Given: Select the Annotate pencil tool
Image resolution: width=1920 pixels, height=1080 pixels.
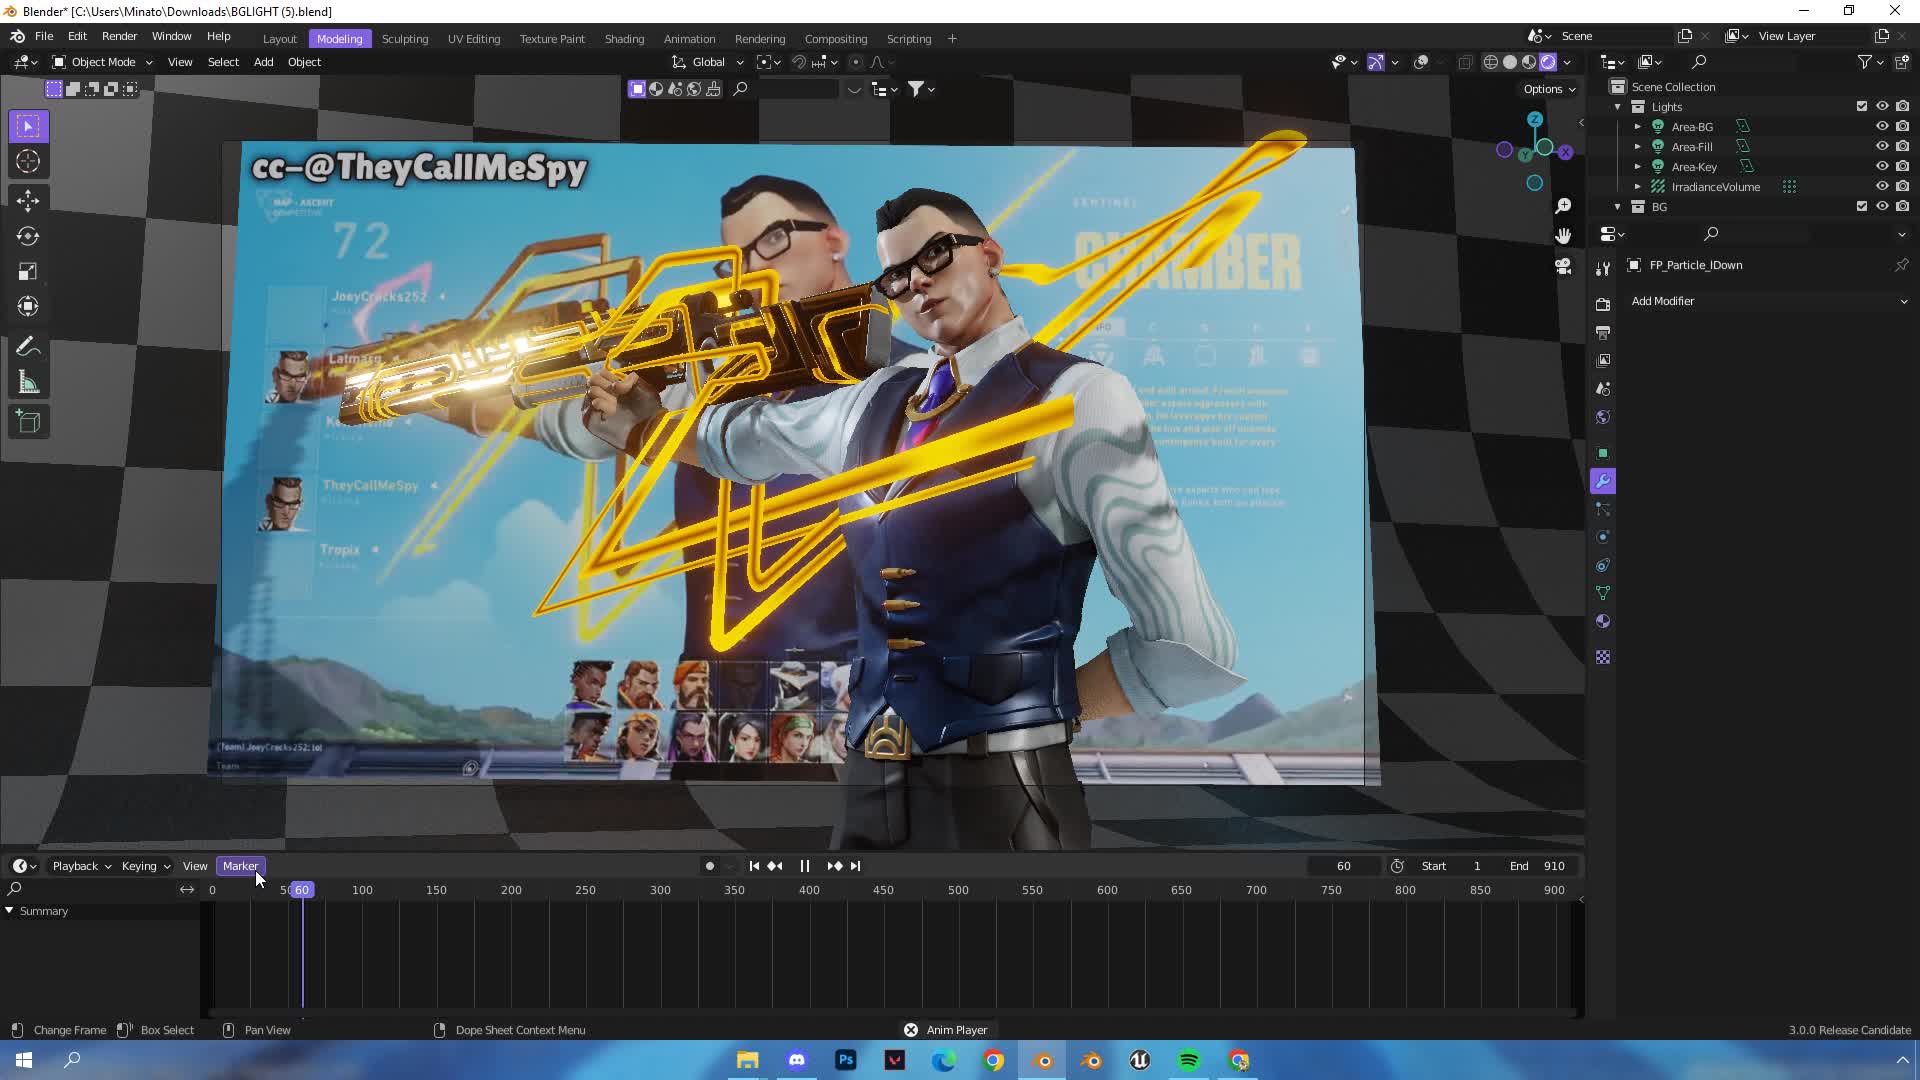Looking at the screenshot, I should (28, 347).
